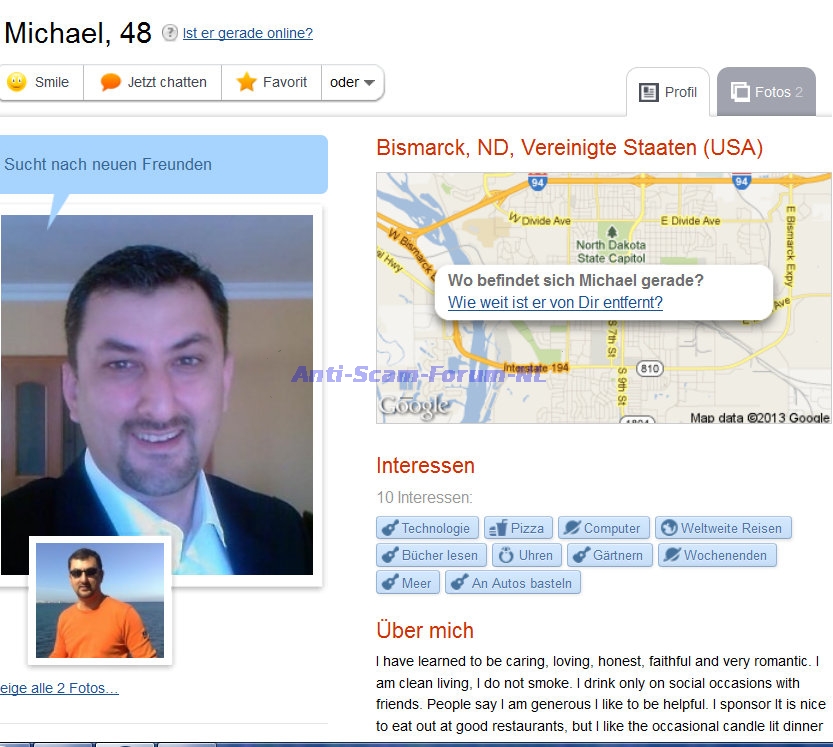Viewport: 833px width, 747px height.
Task: Switch to the Profil tab
Action: pos(668,92)
